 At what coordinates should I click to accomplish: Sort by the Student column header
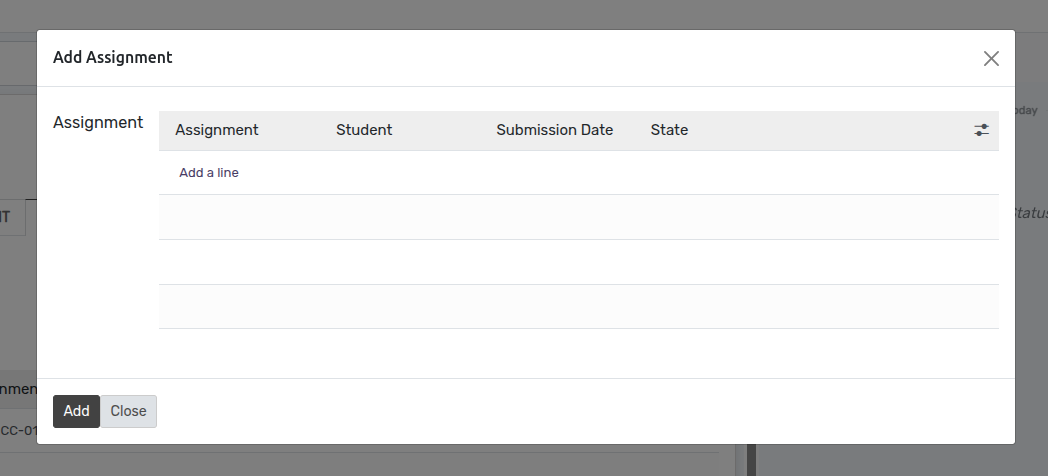click(364, 130)
